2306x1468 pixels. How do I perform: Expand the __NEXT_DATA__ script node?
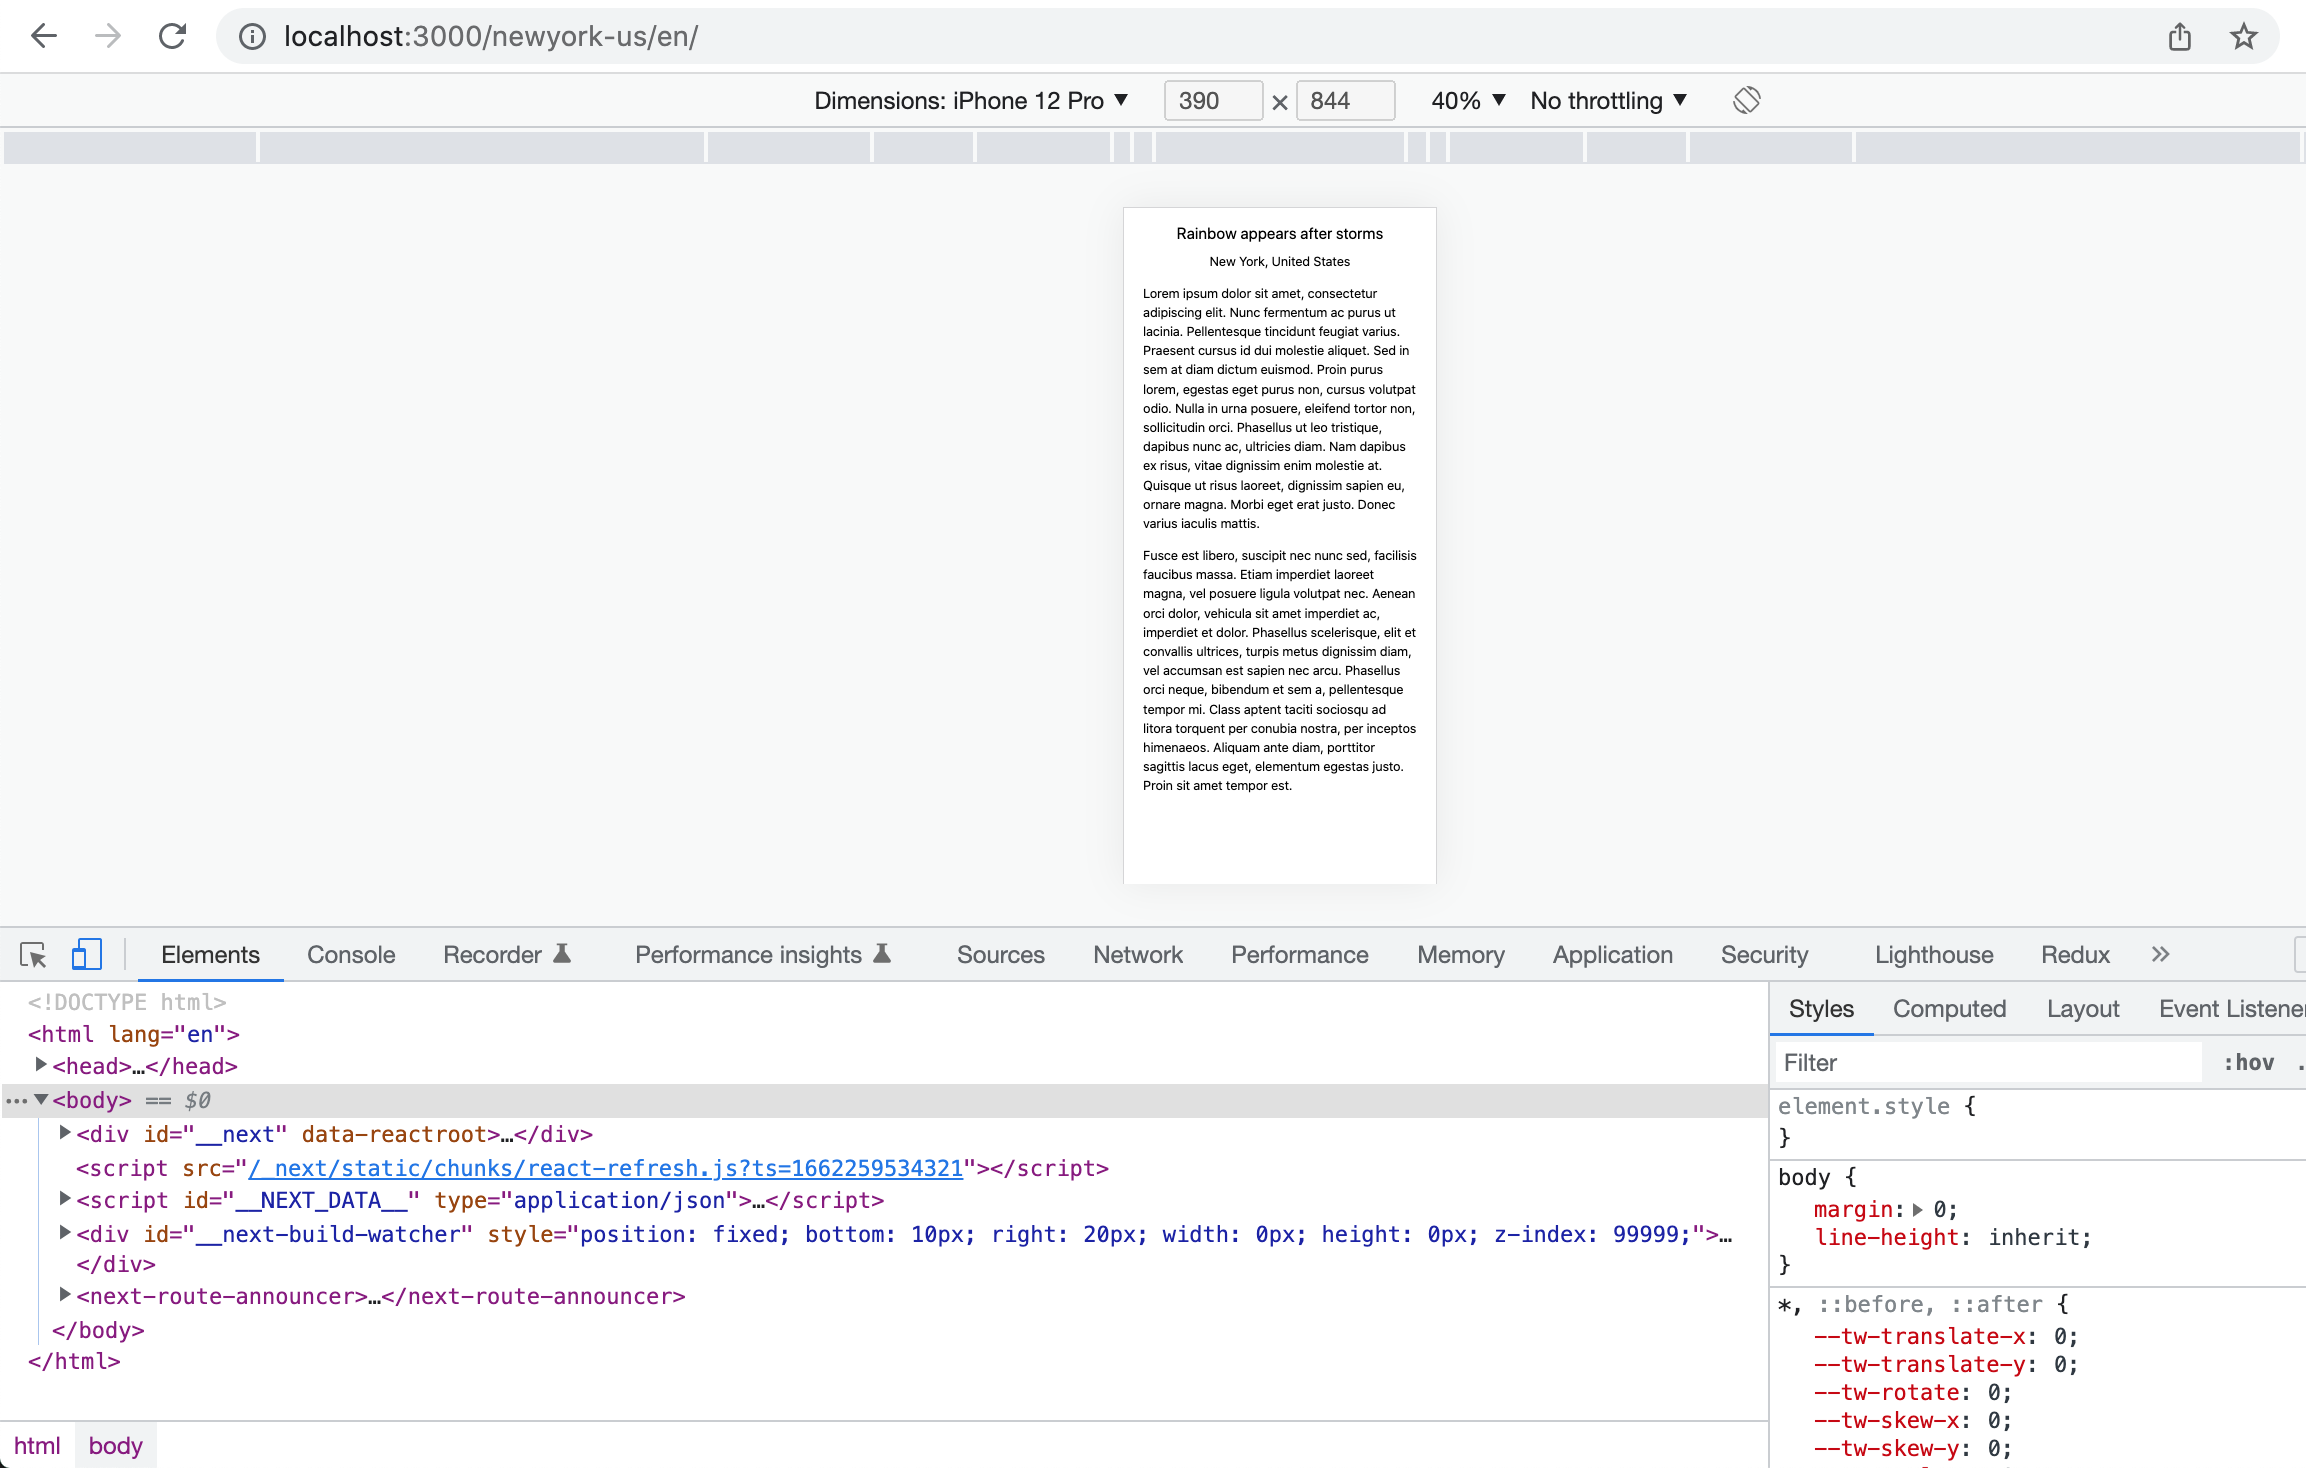(x=65, y=1199)
